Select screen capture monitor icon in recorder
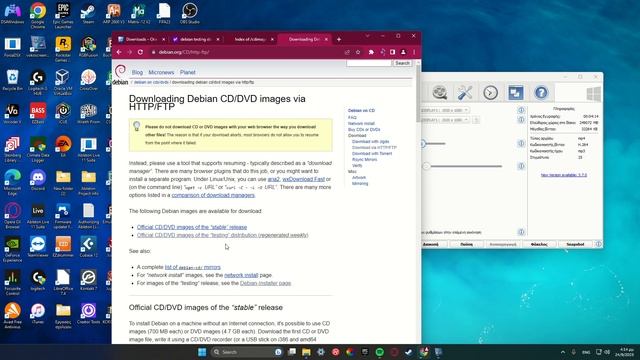 pyautogui.click(x=516, y=93)
